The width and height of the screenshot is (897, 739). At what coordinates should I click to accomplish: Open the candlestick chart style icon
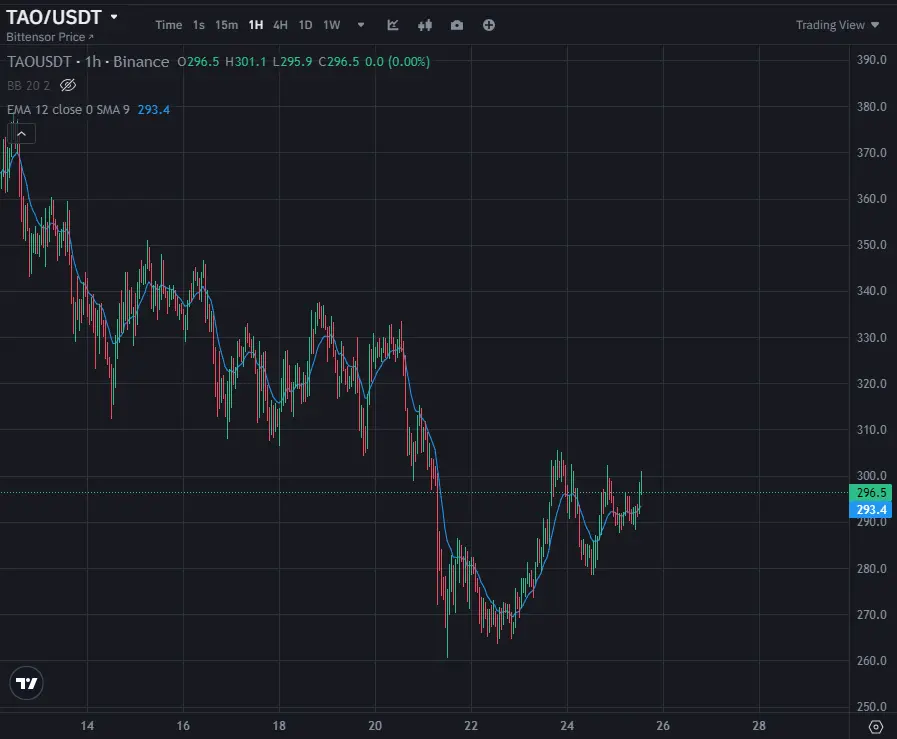coord(425,25)
